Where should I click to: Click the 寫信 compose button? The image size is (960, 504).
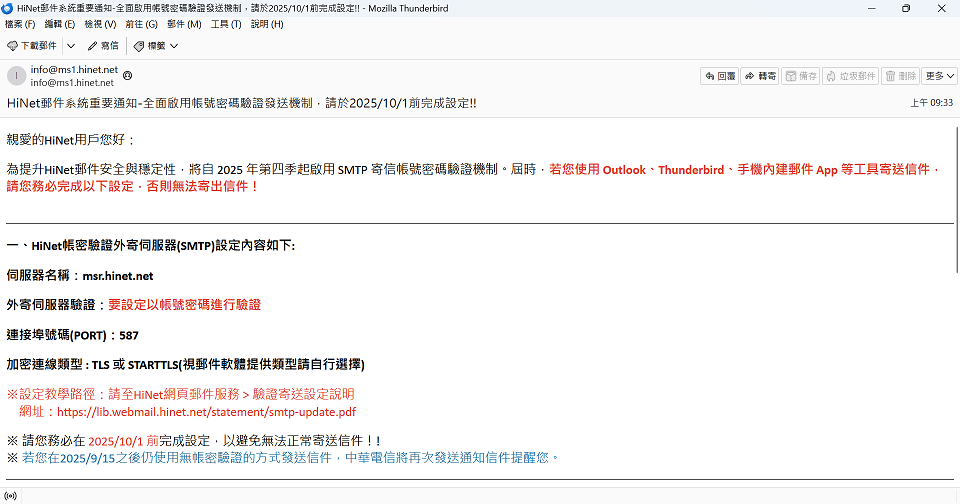coord(103,46)
